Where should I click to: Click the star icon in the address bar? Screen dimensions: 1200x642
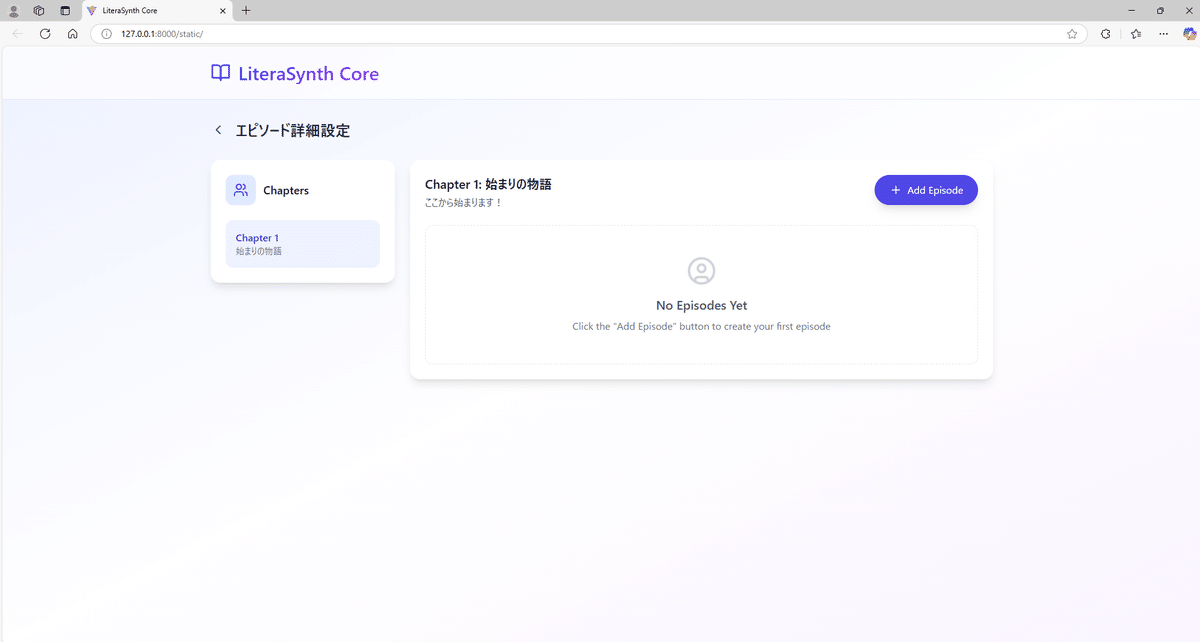pos(1072,33)
